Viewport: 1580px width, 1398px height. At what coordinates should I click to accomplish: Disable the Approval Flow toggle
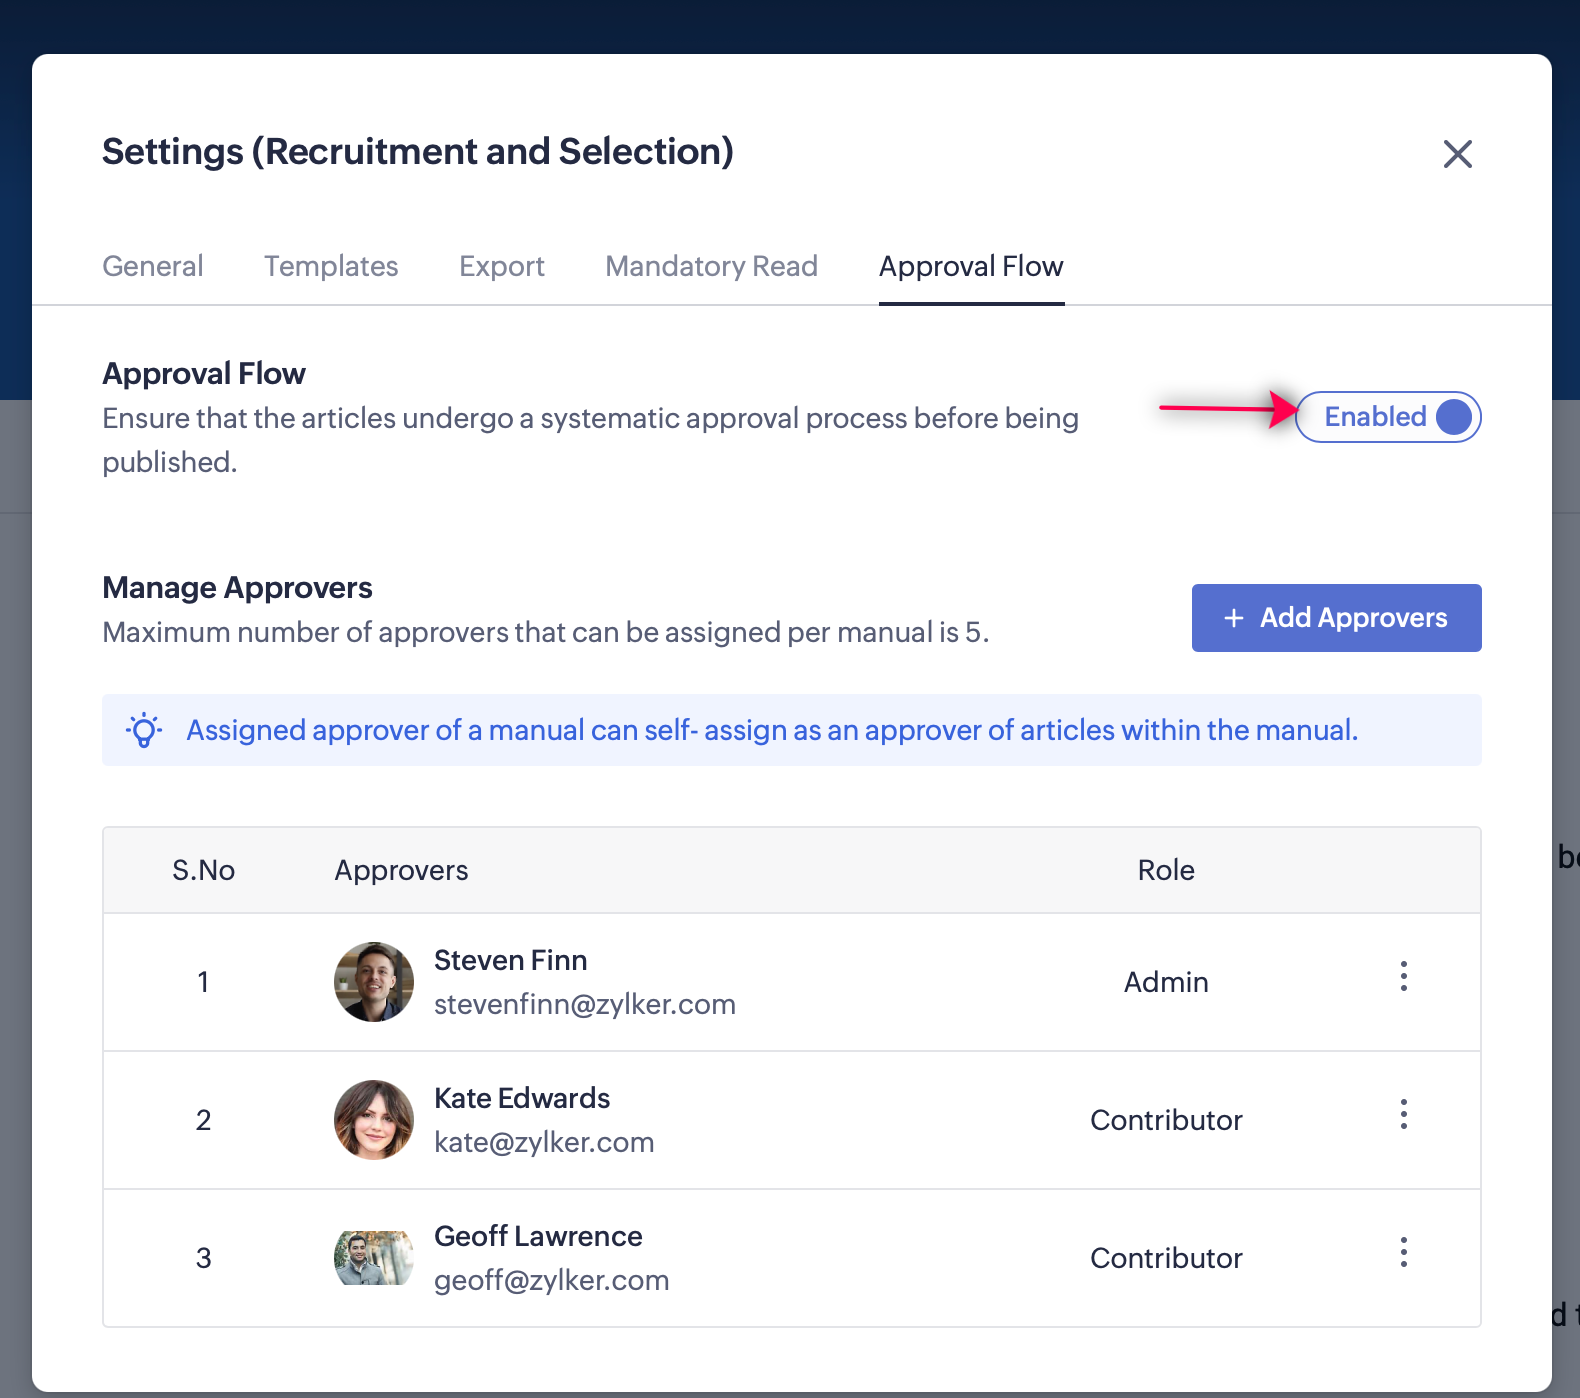pos(1387,417)
